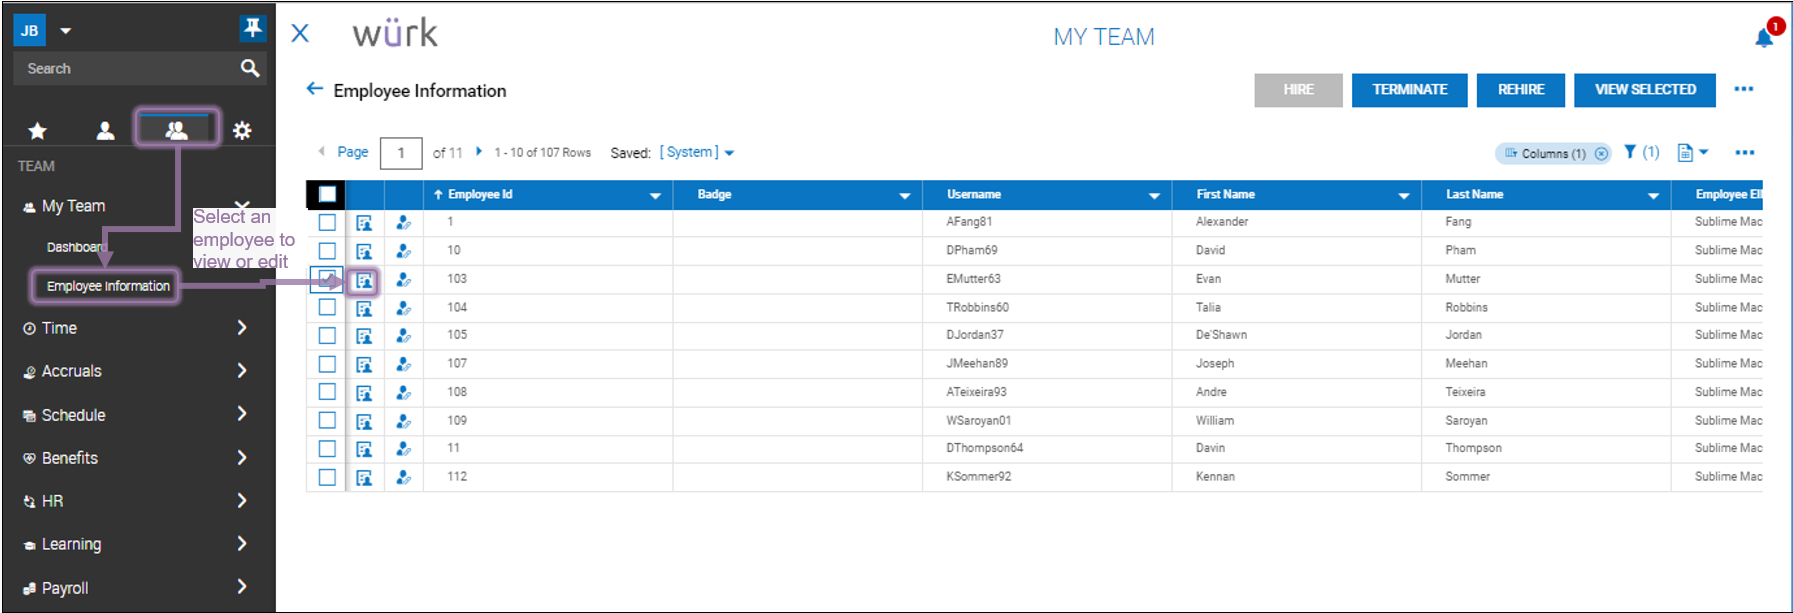Open the Employee Id column dropdown

[x=655, y=196]
